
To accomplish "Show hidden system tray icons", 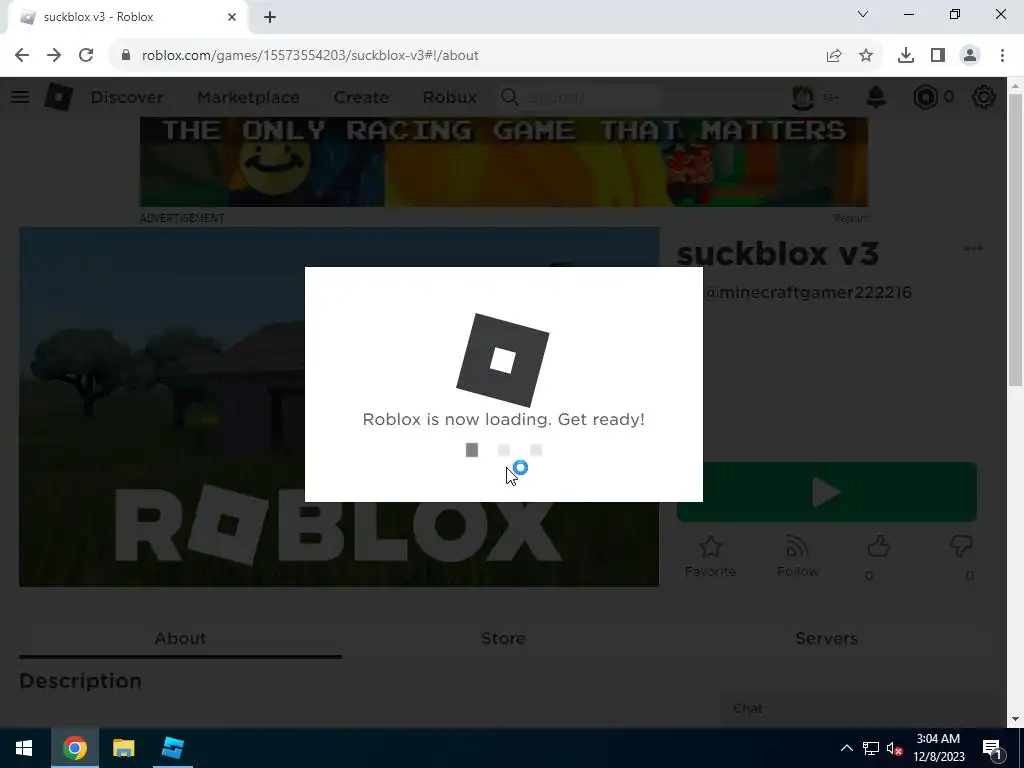I will coord(846,748).
